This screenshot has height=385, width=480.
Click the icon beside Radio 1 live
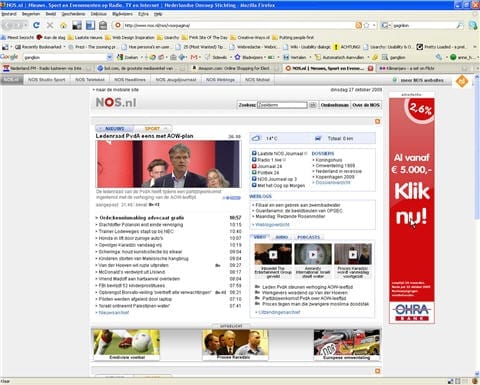click(254, 160)
